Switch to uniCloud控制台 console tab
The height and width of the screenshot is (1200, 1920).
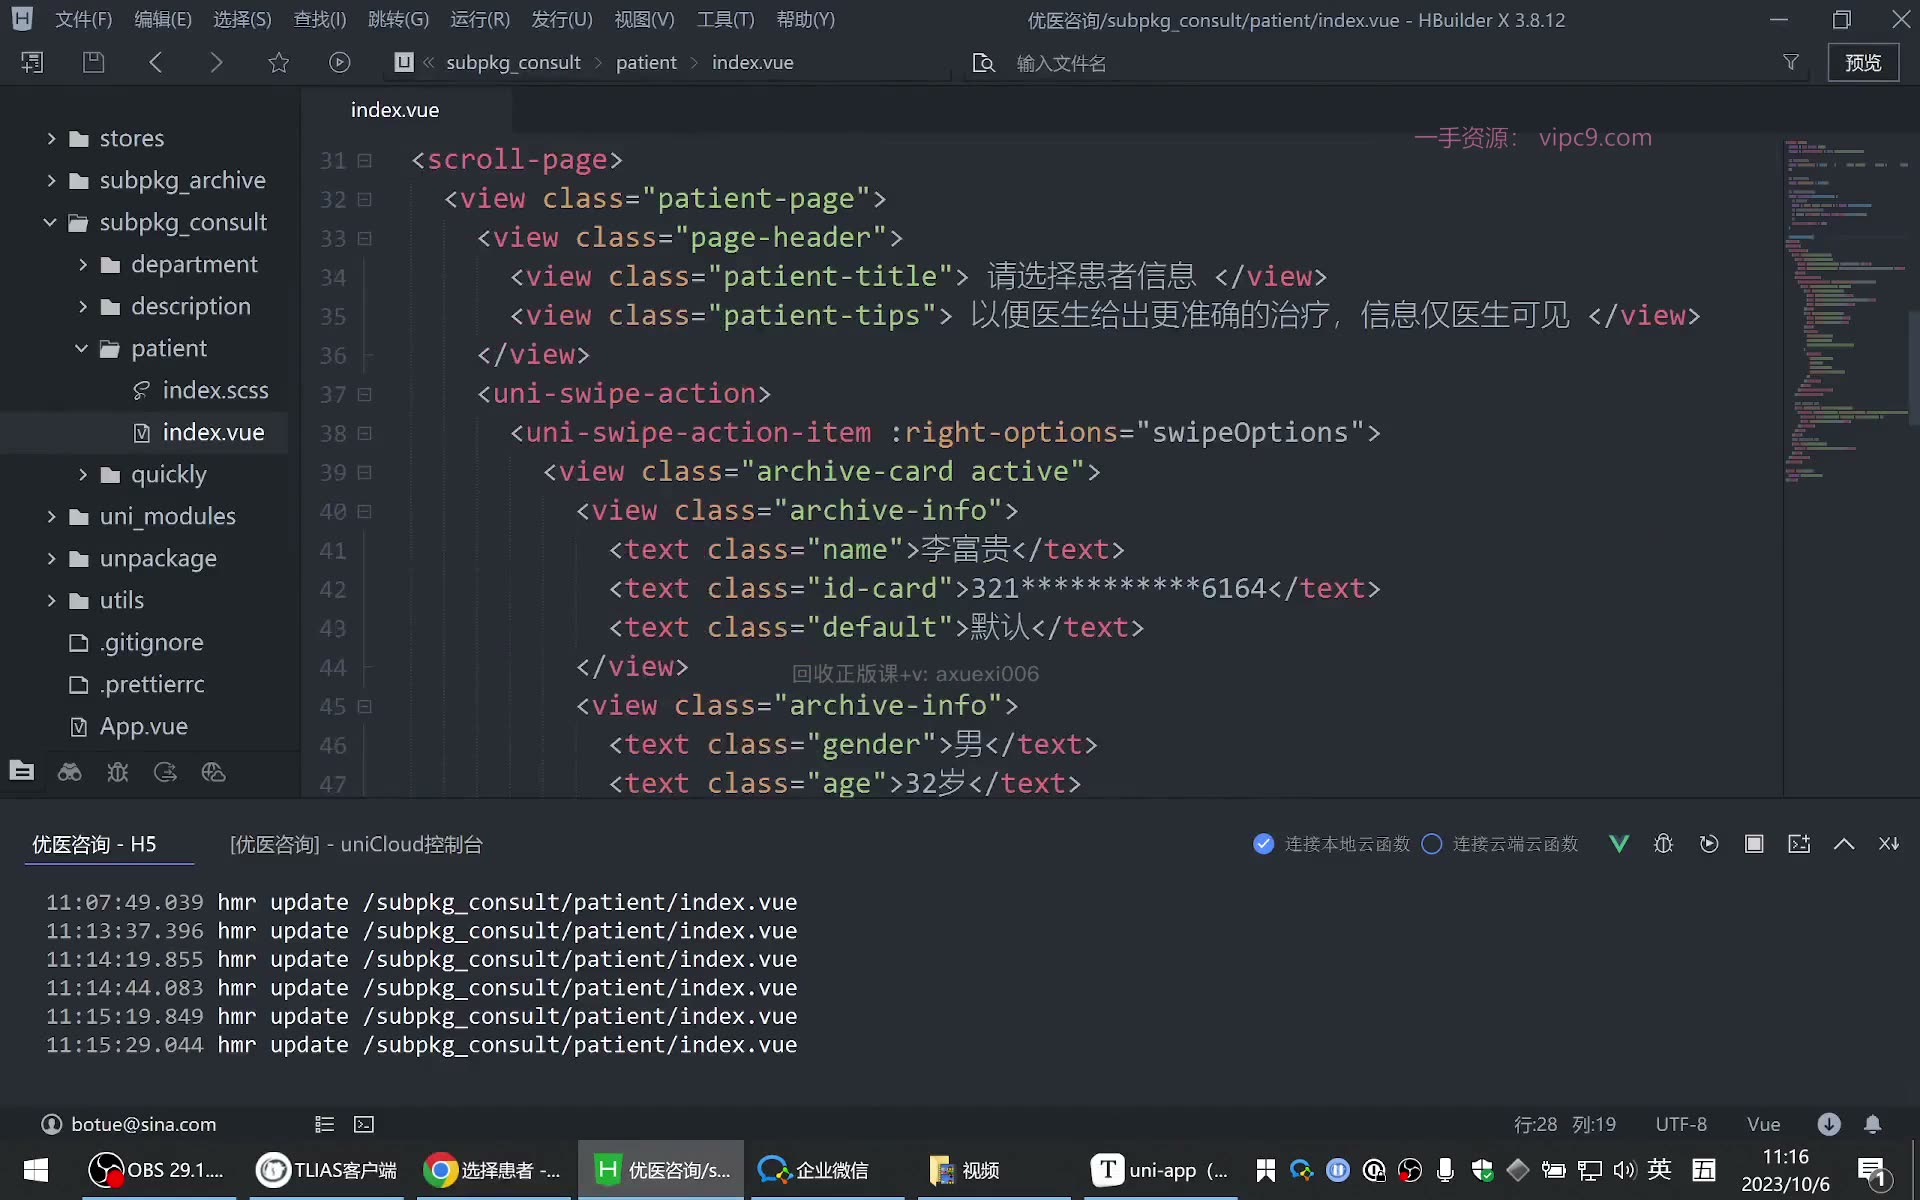click(356, 844)
